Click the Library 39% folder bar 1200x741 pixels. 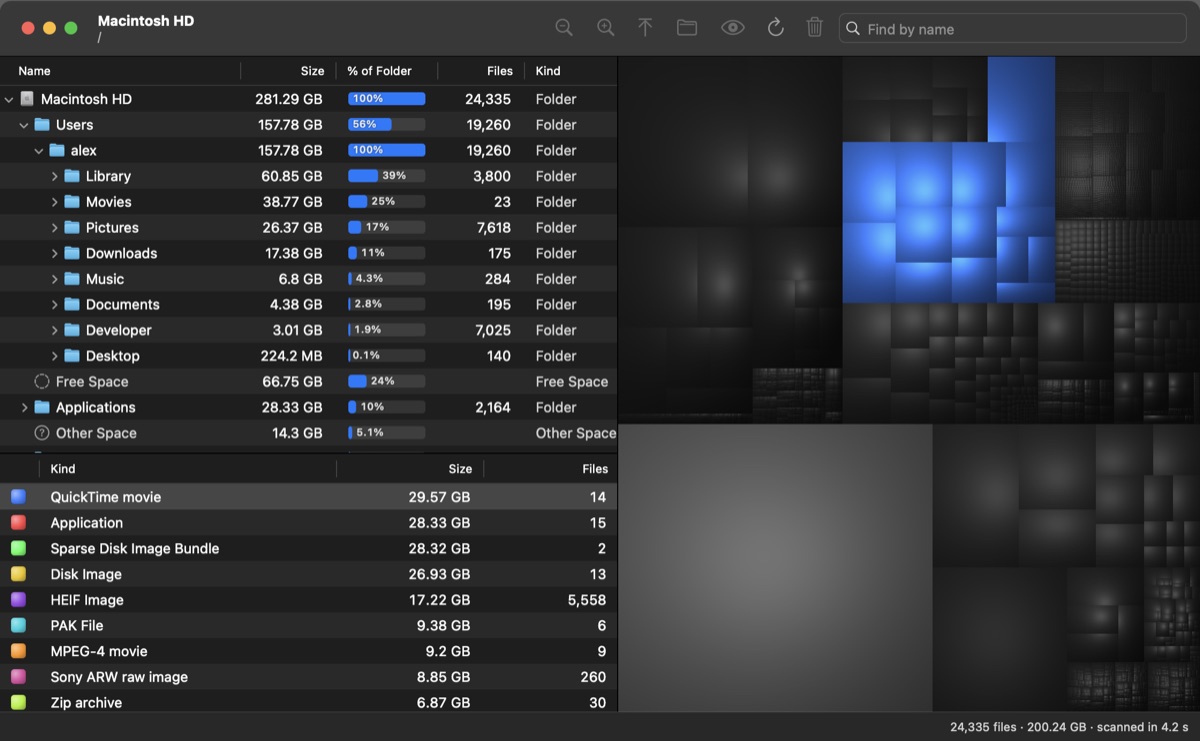pos(387,176)
